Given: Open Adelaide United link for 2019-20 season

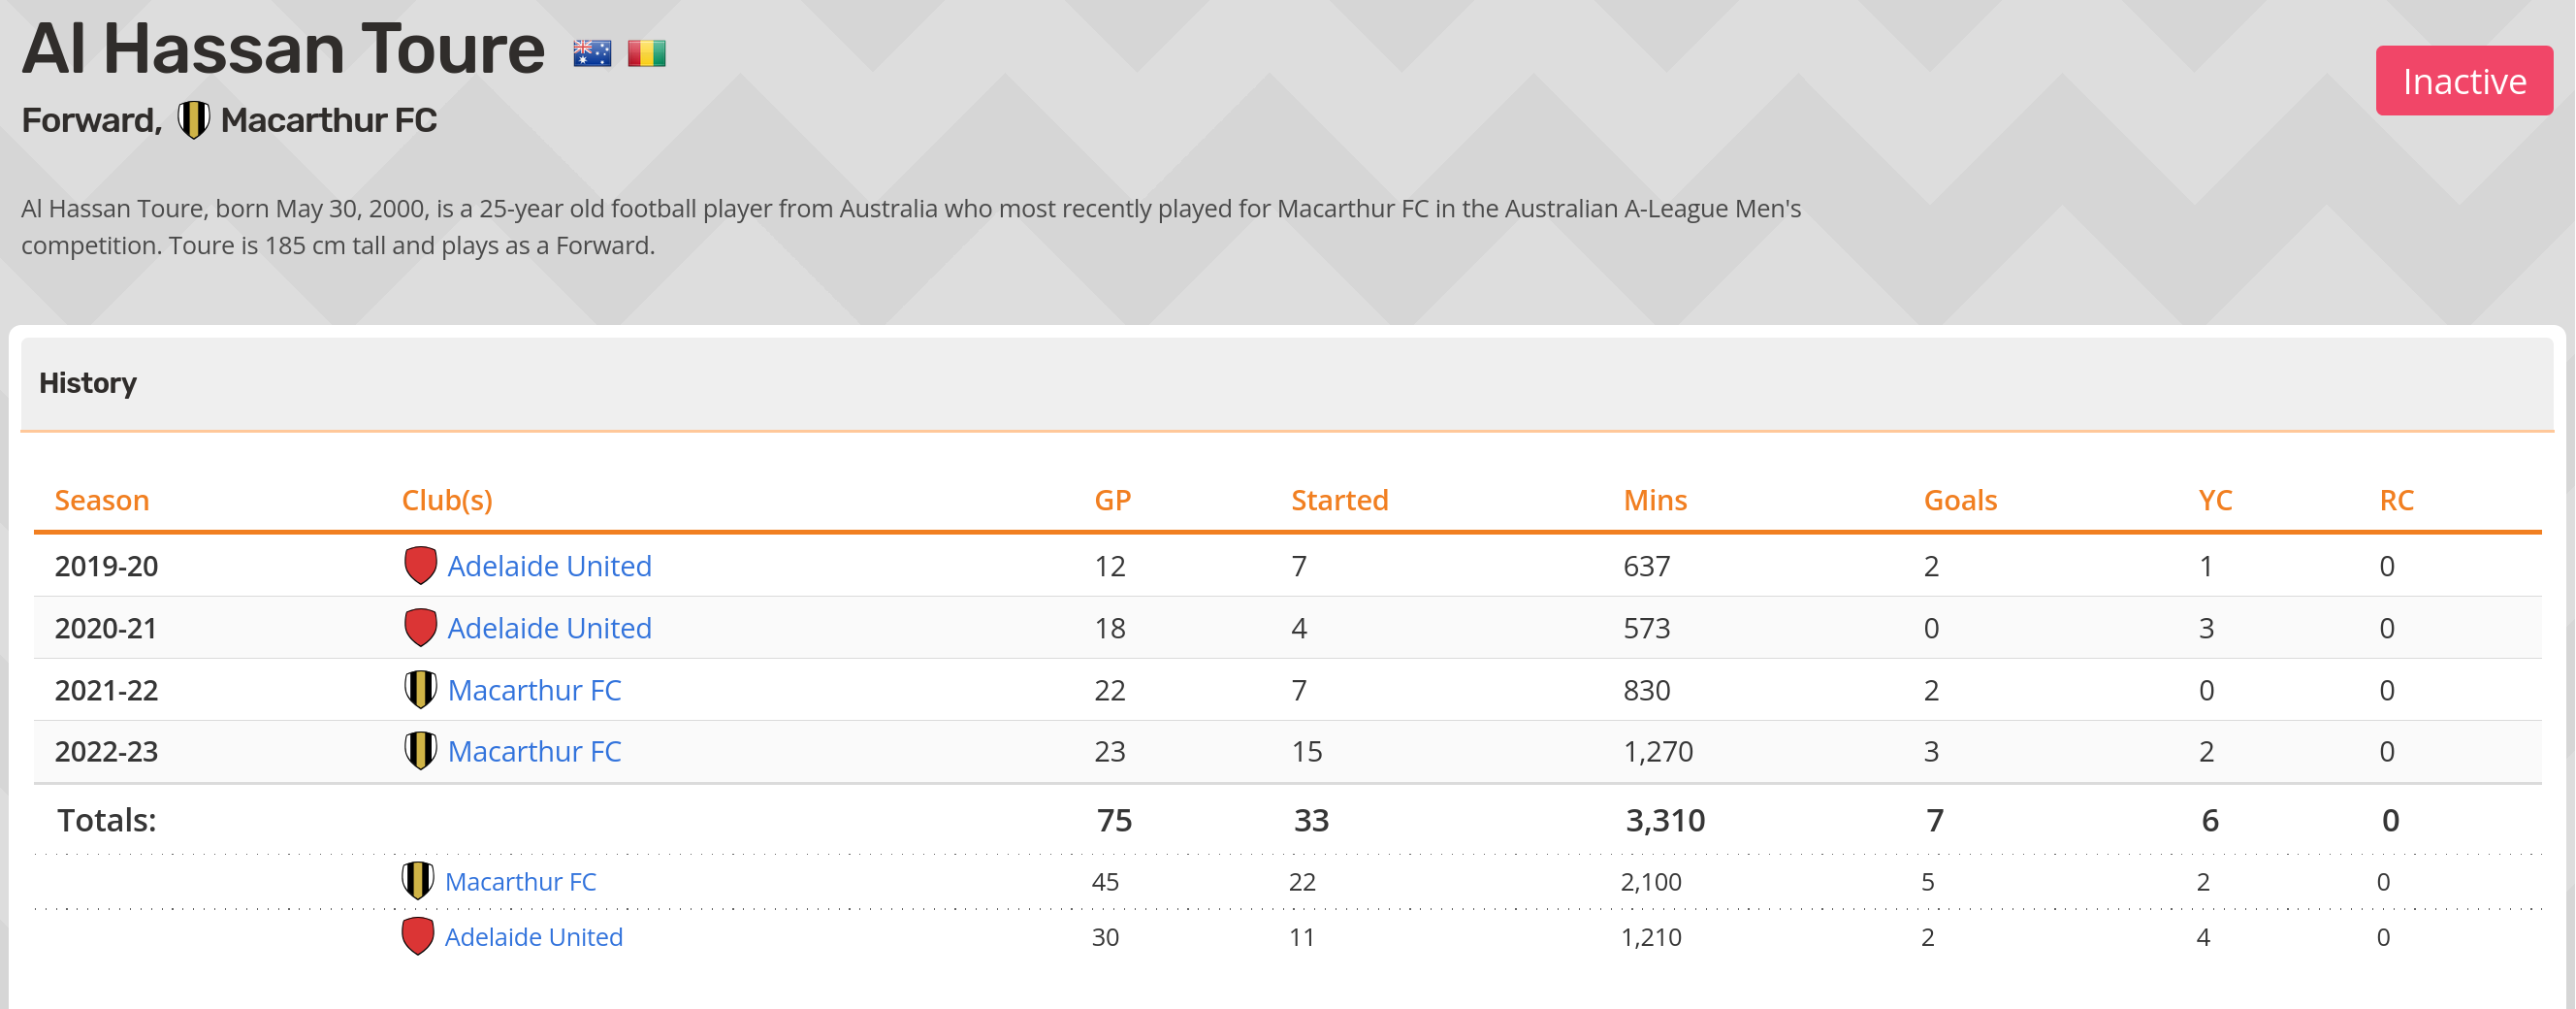Looking at the screenshot, I should click(x=549, y=566).
